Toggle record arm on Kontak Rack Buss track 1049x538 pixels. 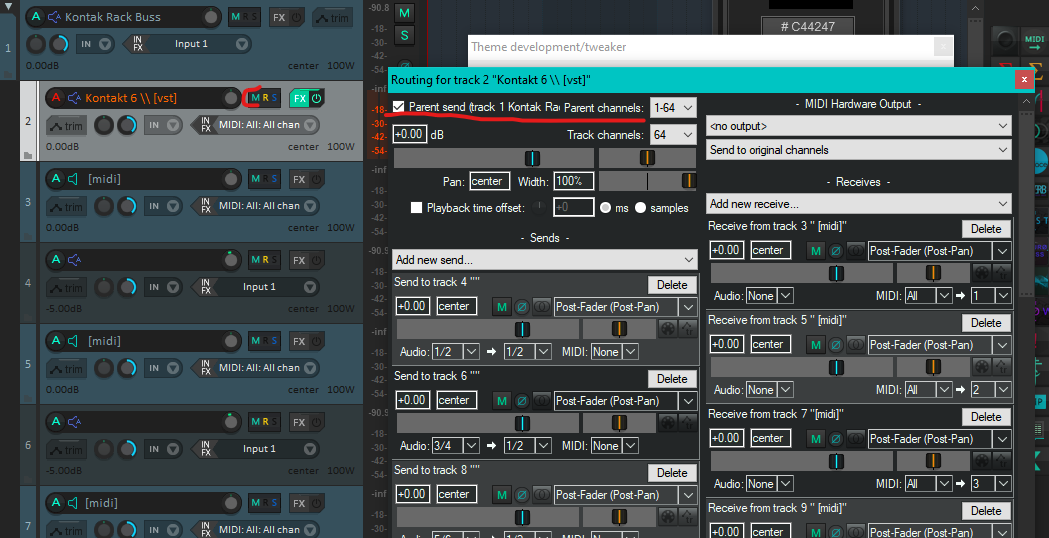[x=35, y=17]
